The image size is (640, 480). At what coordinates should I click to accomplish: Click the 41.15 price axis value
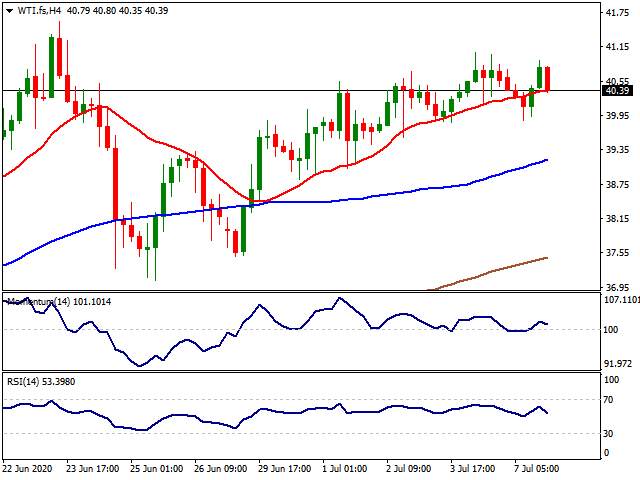[617, 47]
